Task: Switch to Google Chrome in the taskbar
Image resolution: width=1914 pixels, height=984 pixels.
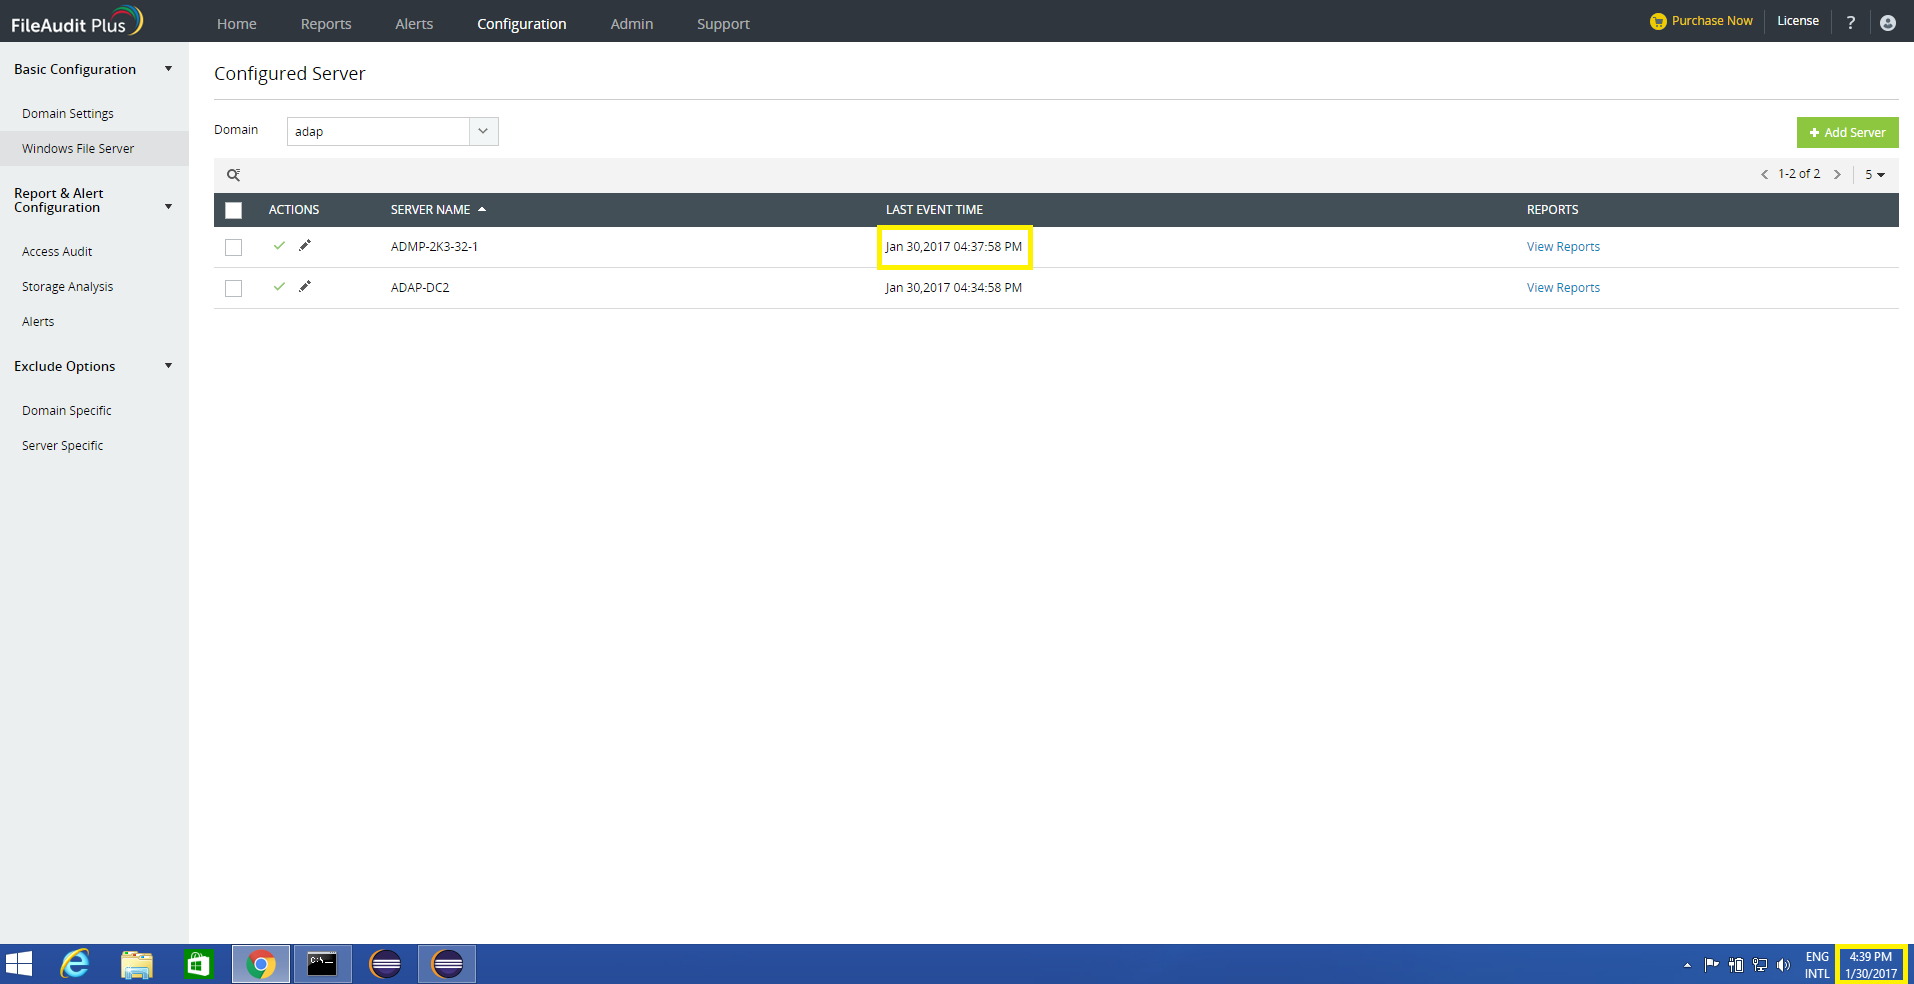Action: [261, 964]
